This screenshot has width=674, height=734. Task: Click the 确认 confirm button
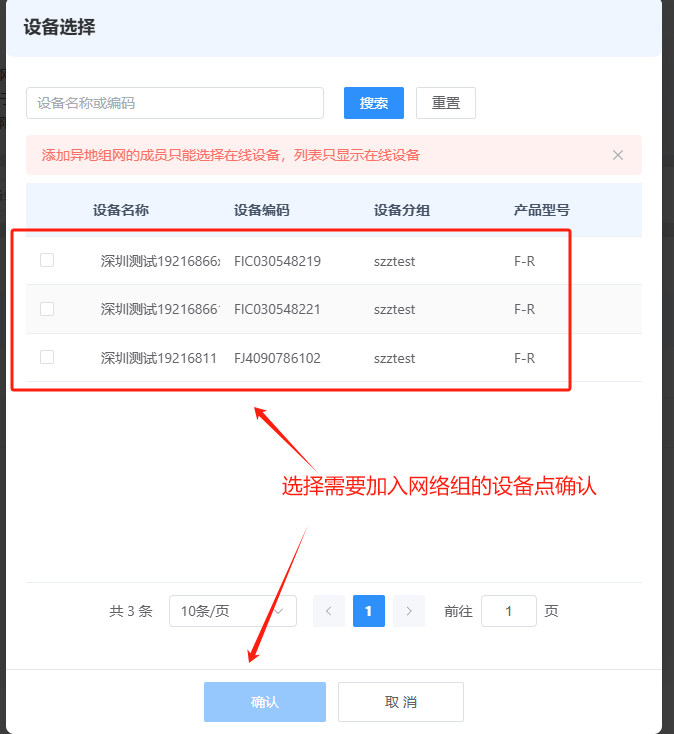[265, 702]
